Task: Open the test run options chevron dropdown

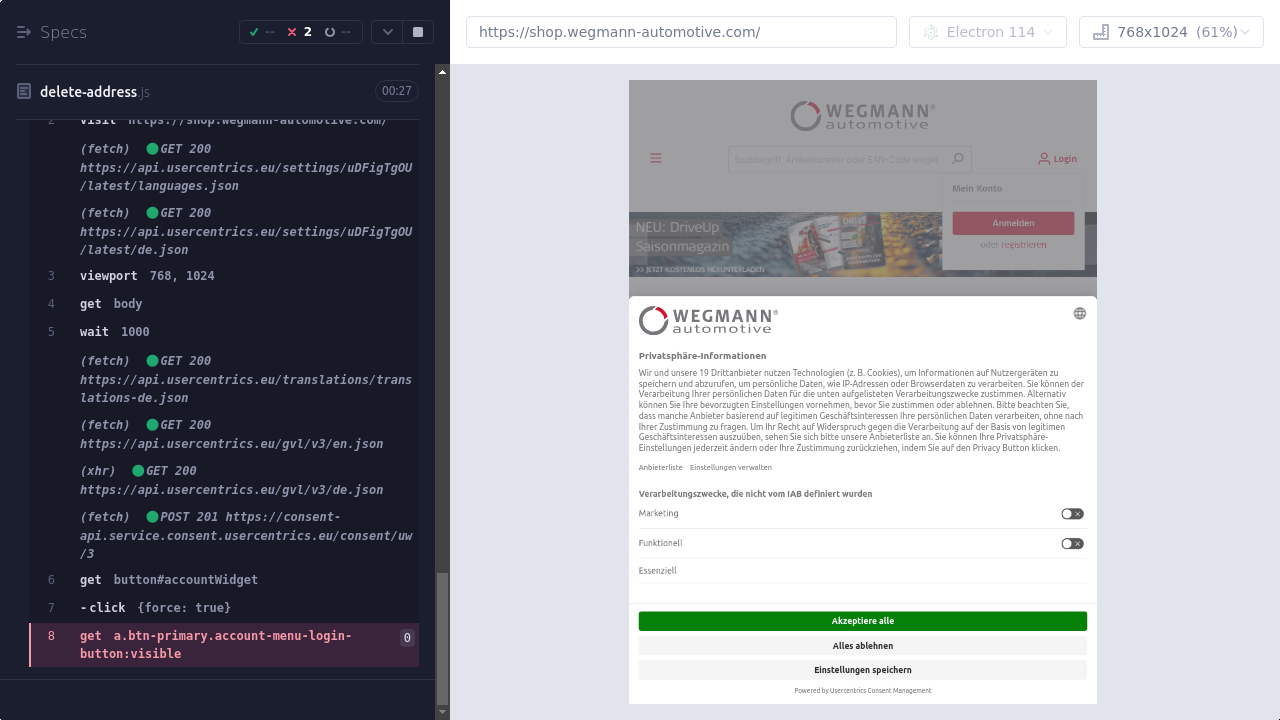Action: [388, 32]
